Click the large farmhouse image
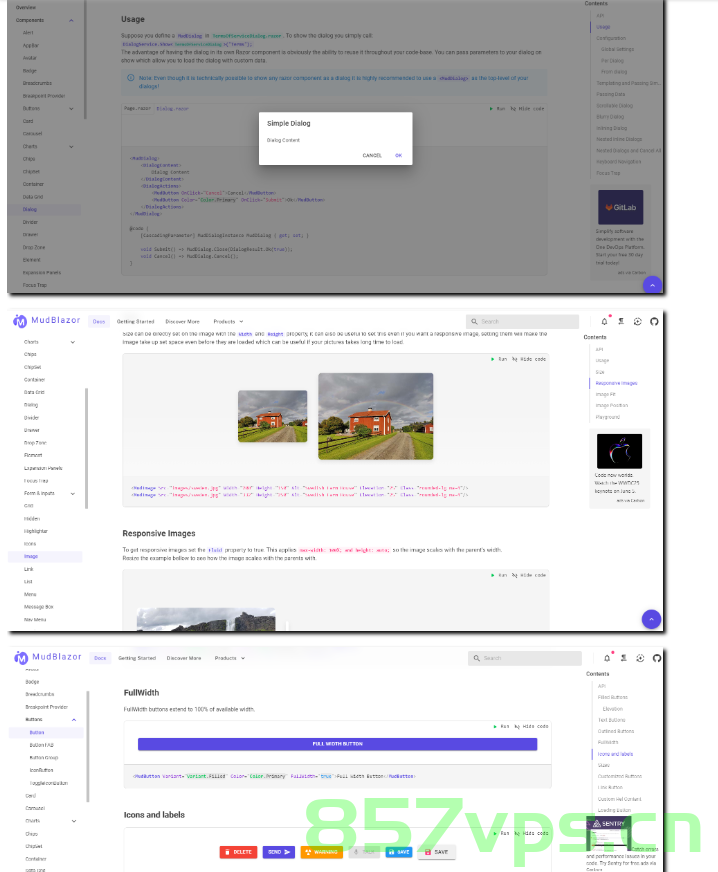Viewport: 718px width, 872px height. [375, 416]
